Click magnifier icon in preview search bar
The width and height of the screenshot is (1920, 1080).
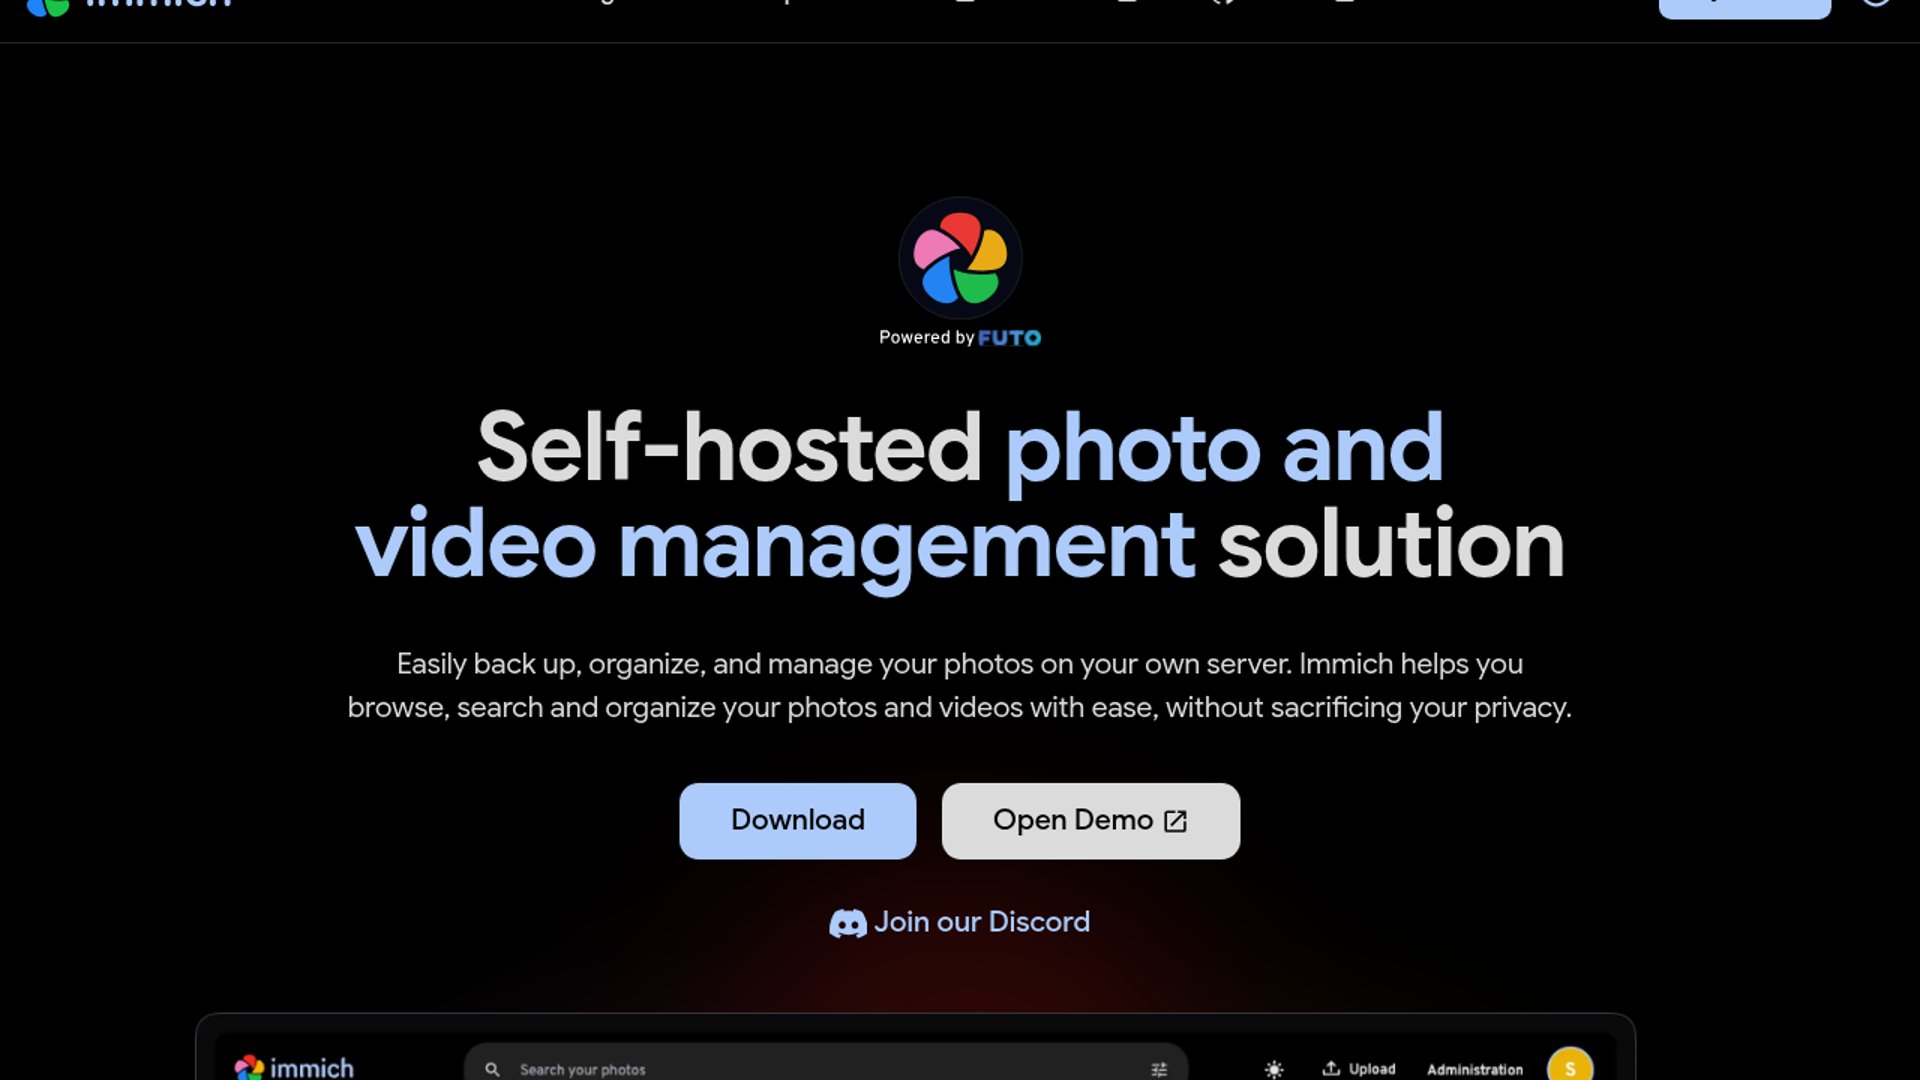(492, 1069)
